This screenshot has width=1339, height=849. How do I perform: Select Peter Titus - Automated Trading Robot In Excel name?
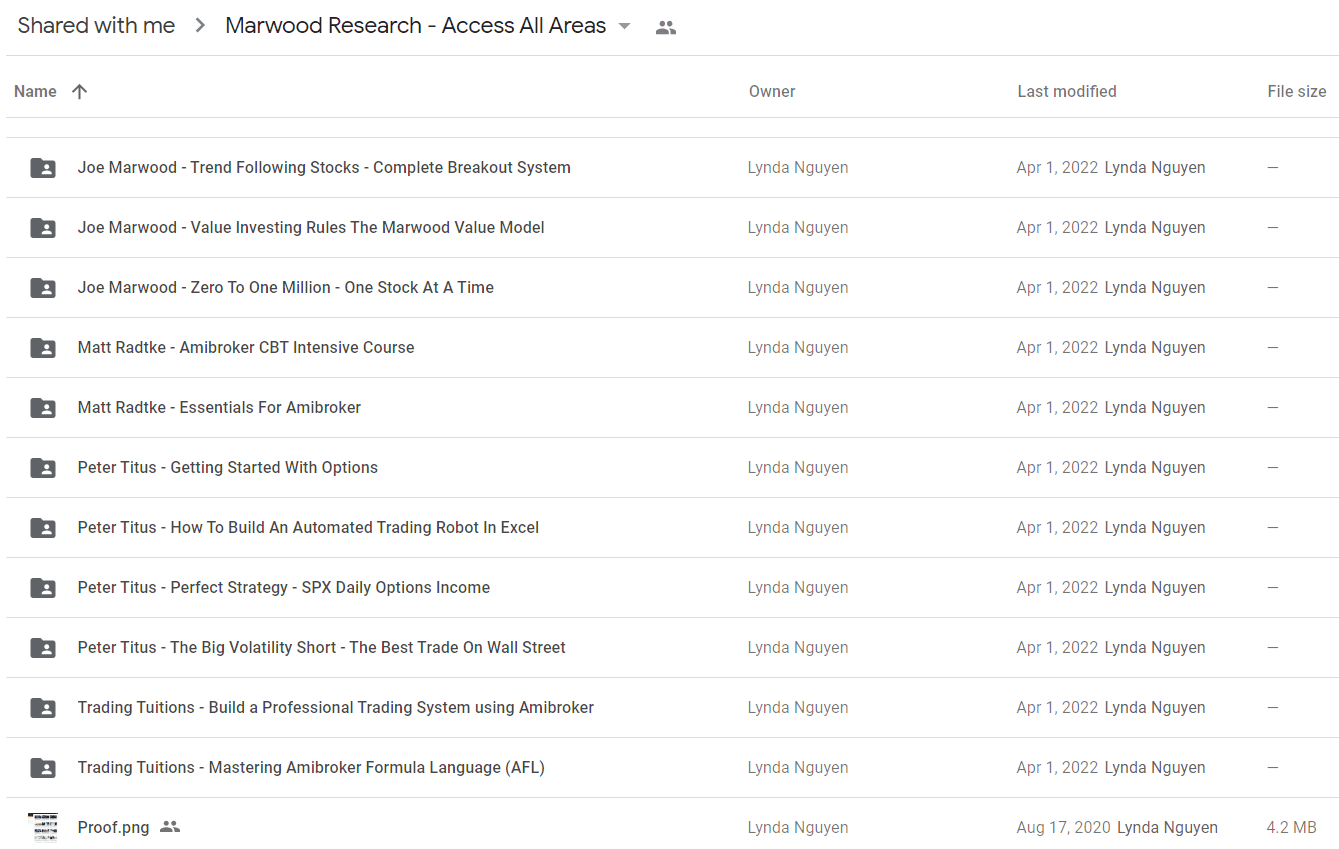[308, 528]
